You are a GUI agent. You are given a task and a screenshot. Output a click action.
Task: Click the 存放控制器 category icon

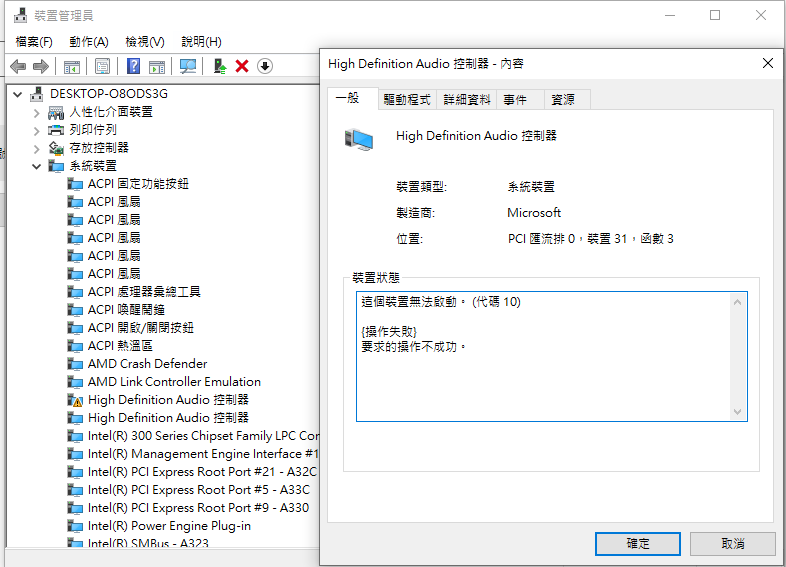tap(56, 148)
